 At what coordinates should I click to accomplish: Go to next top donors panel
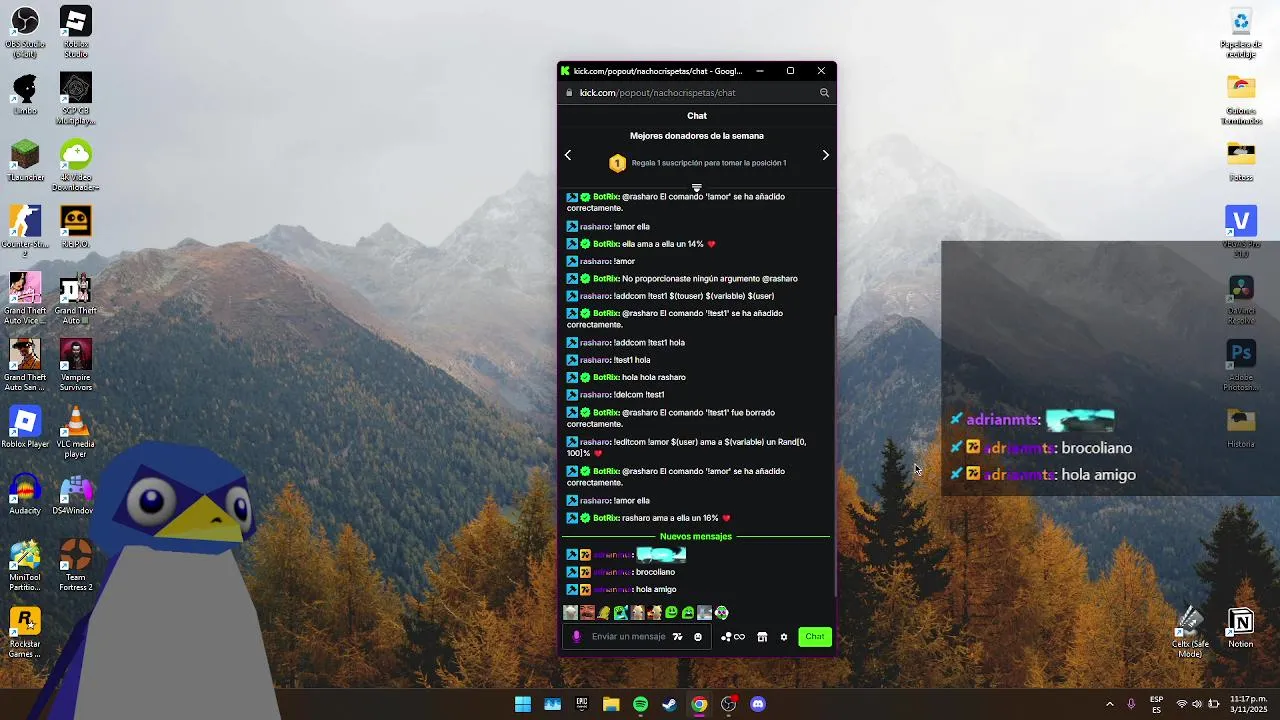[825, 155]
